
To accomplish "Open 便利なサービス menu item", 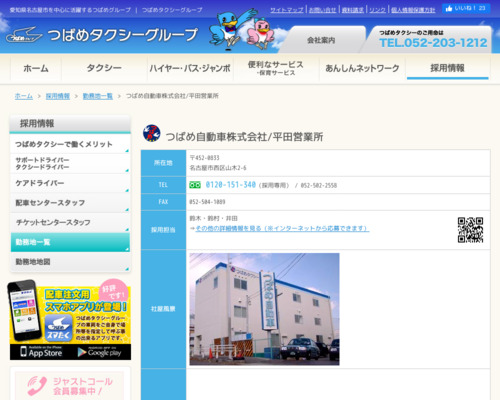I will coord(276,69).
